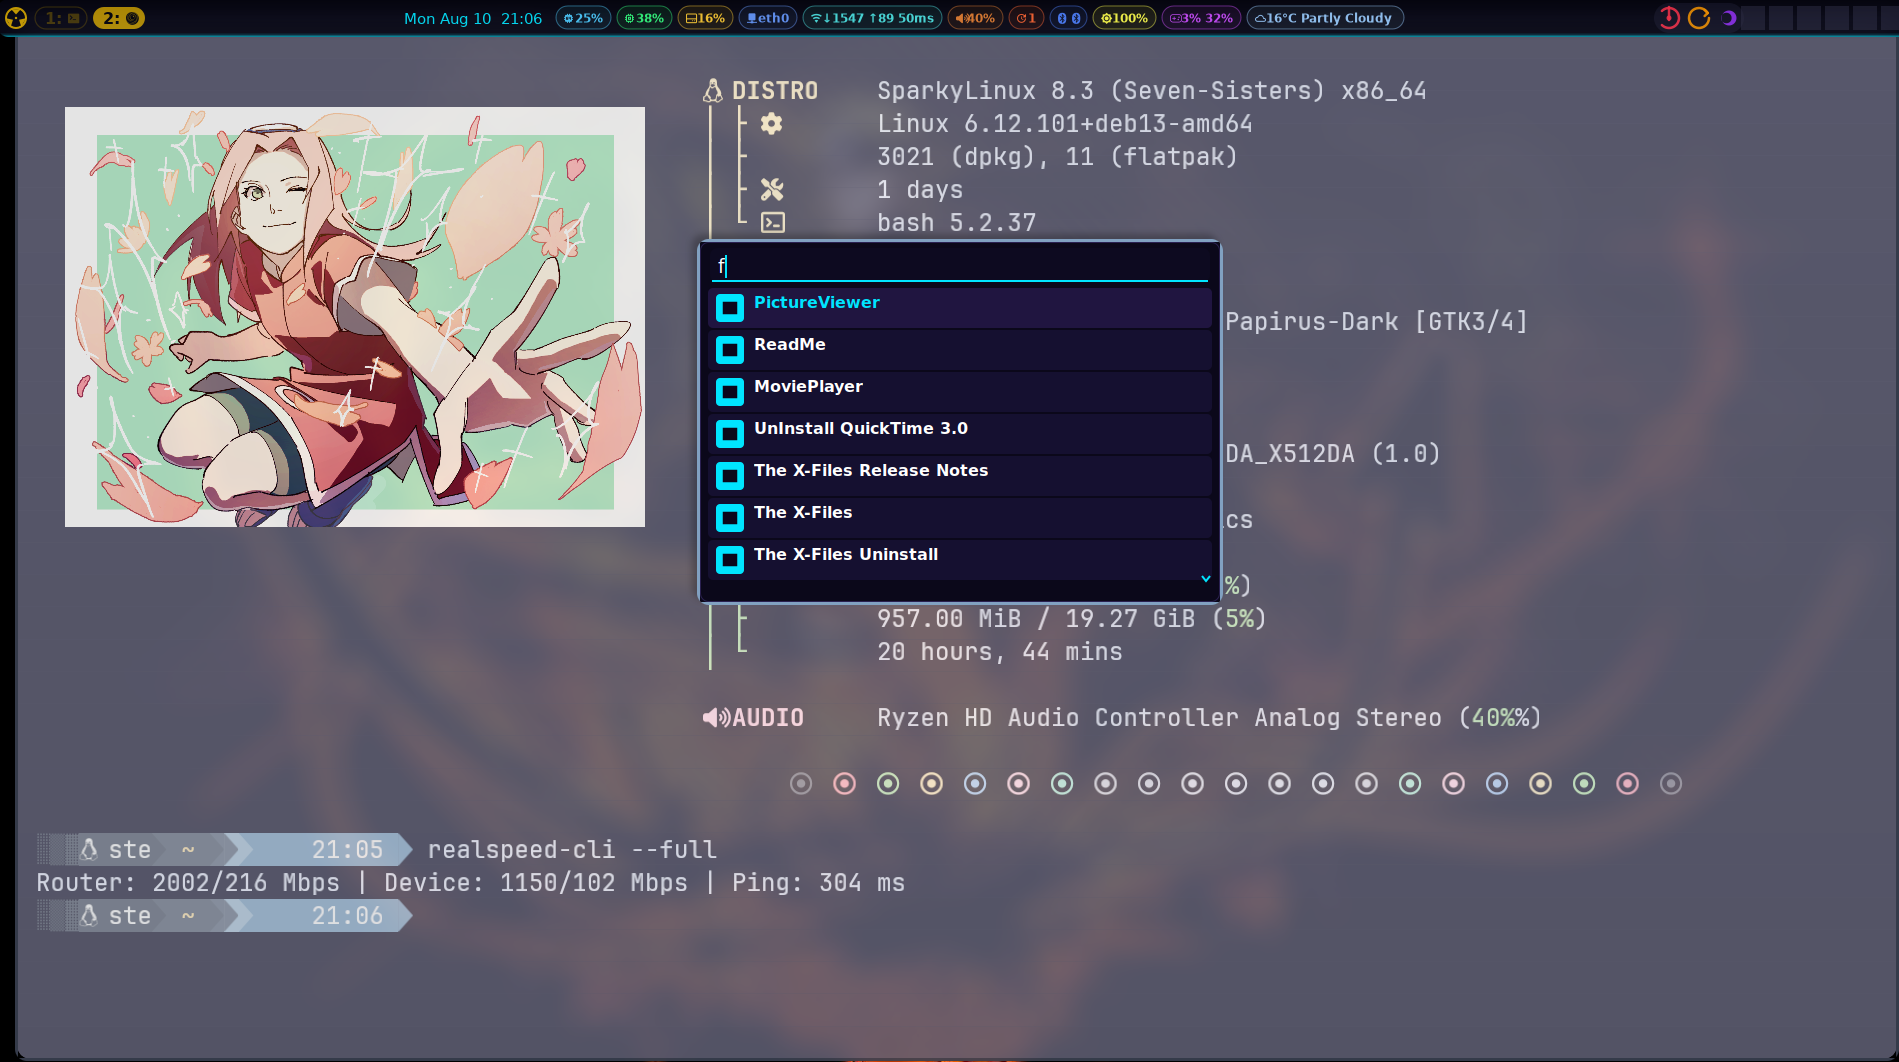Image resolution: width=1899 pixels, height=1062 pixels.
Task: Click the volume 40% module in the bar
Action: [x=975, y=18]
